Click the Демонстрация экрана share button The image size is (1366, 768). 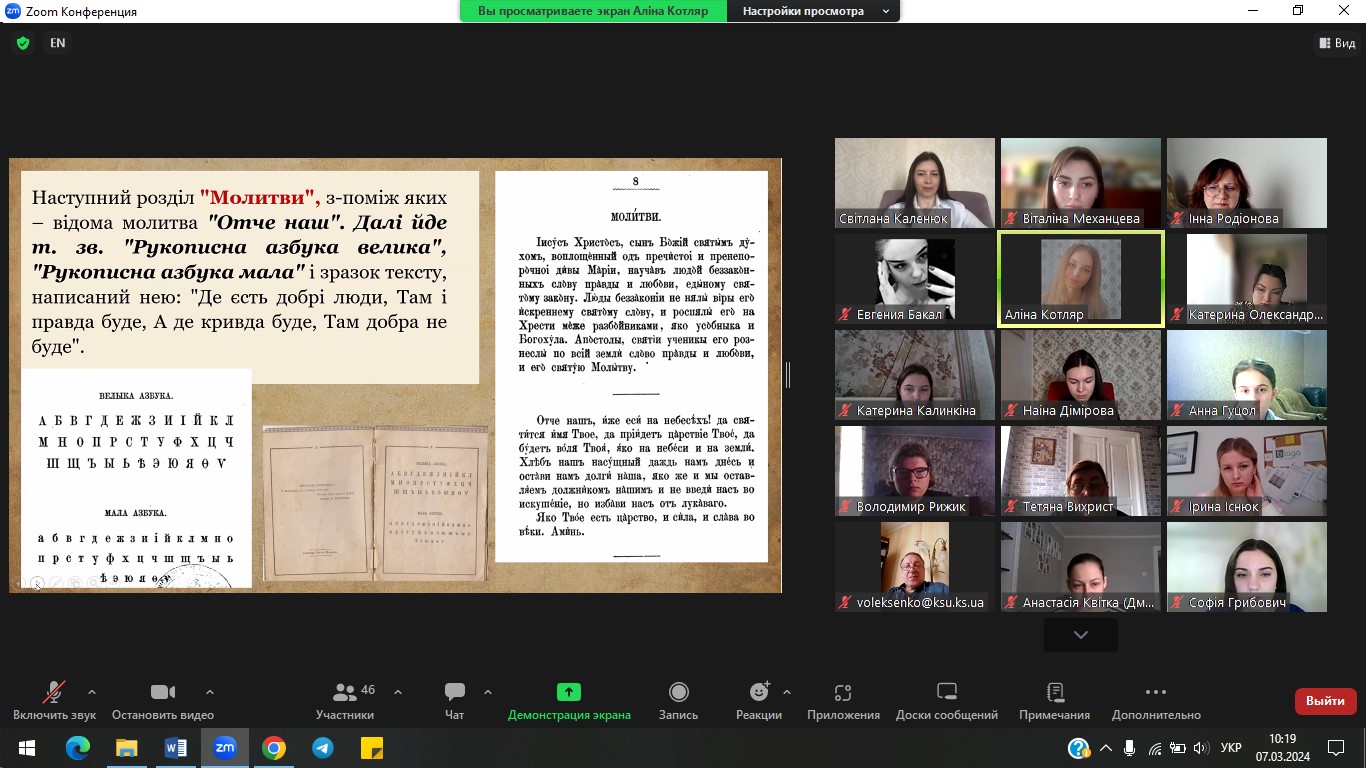(569, 693)
